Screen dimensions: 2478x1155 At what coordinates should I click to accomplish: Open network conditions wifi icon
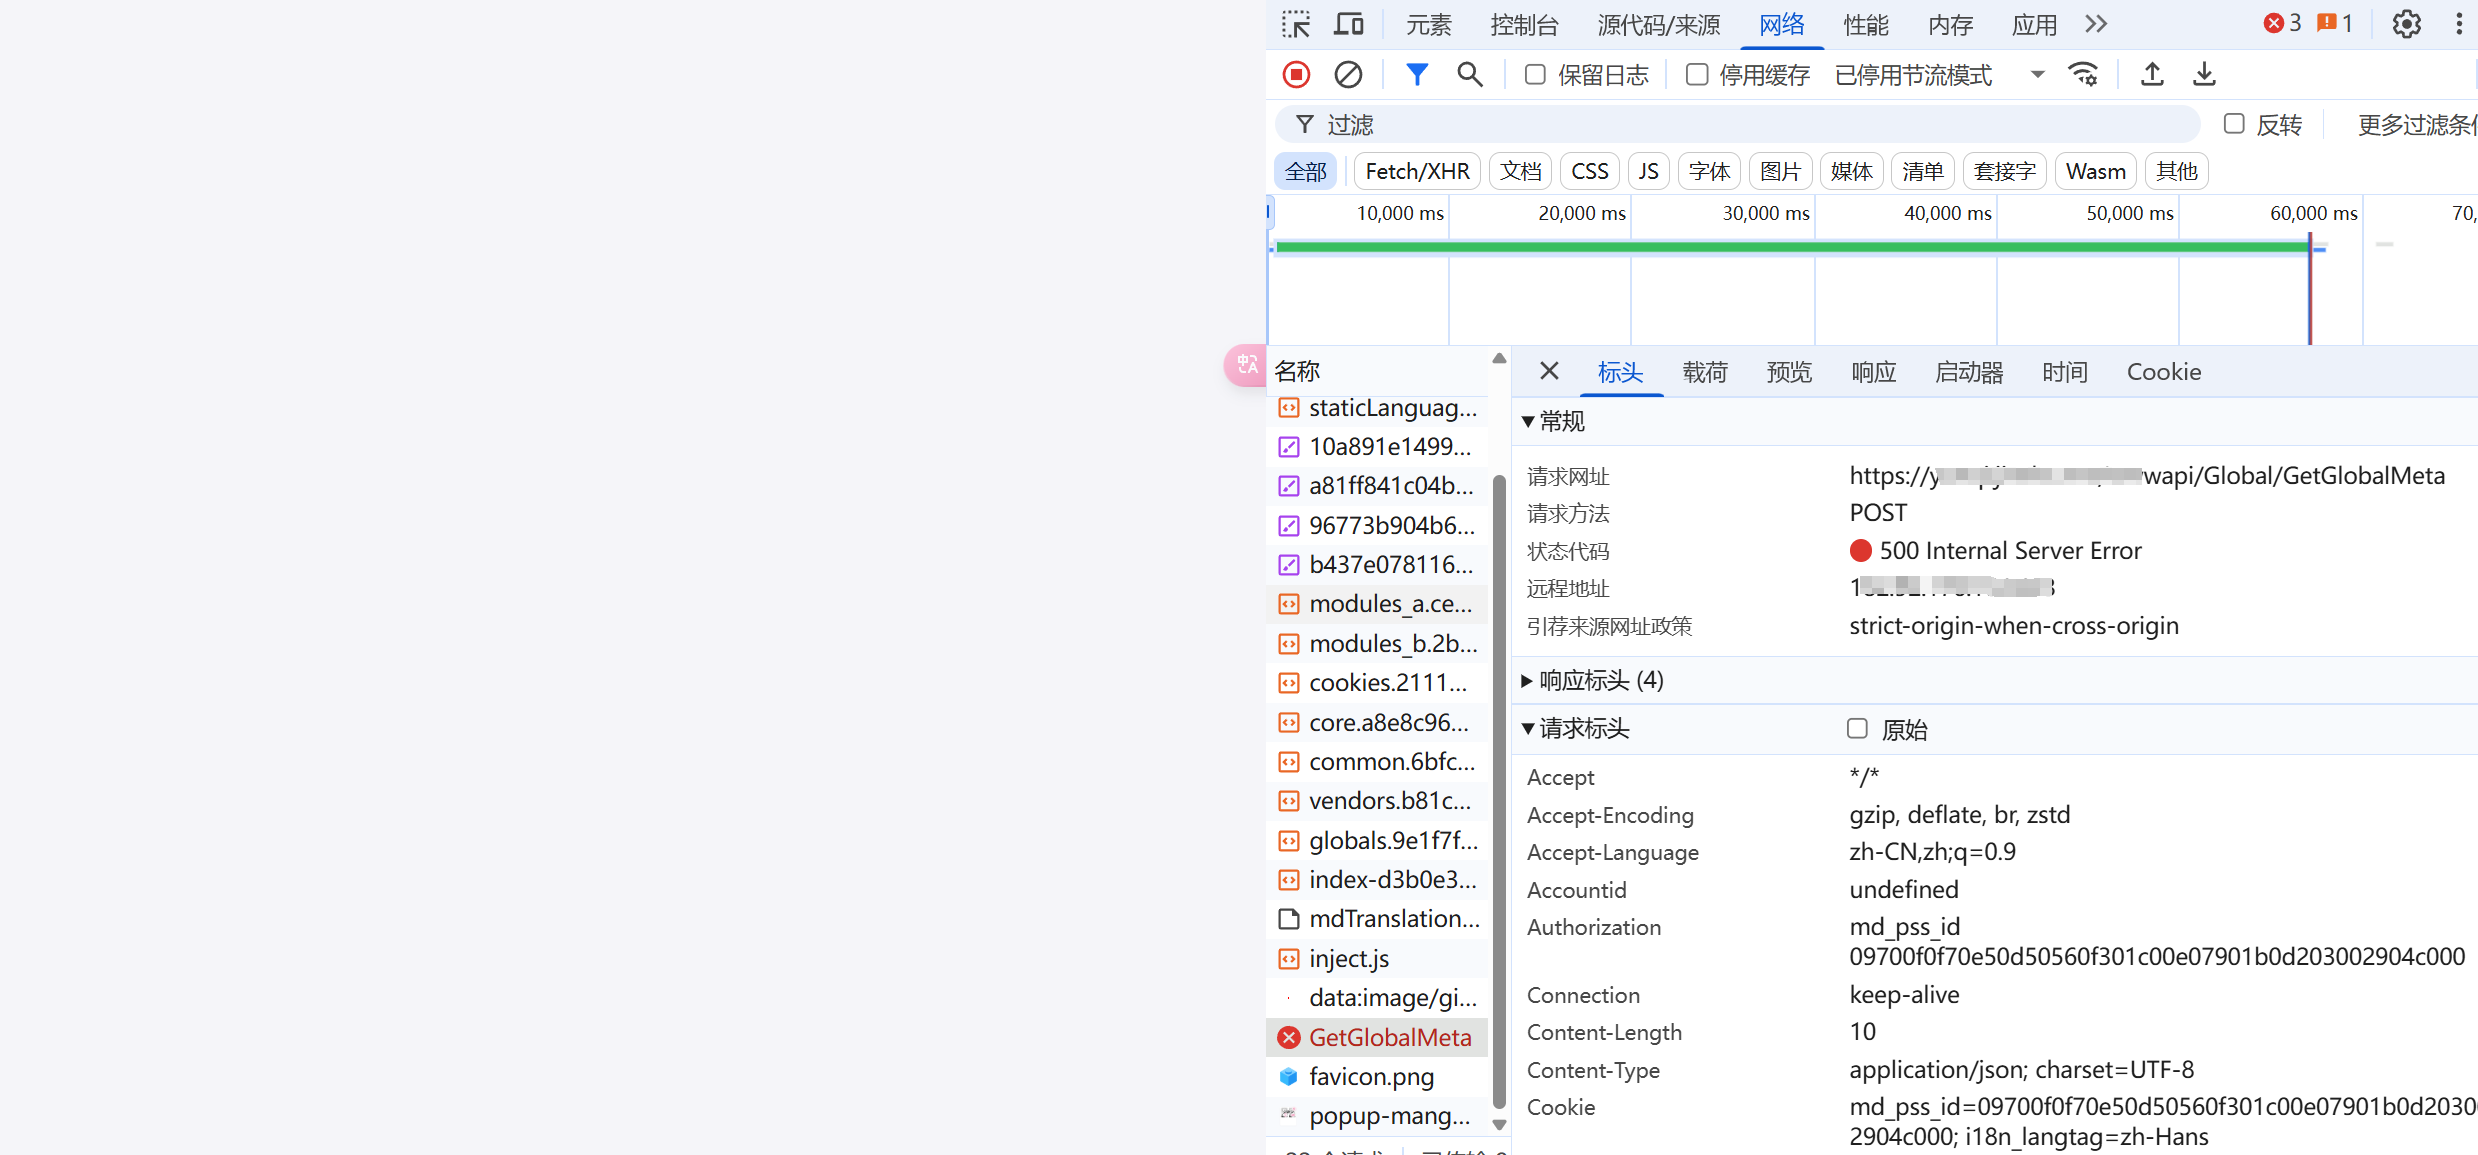[x=2084, y=74]
